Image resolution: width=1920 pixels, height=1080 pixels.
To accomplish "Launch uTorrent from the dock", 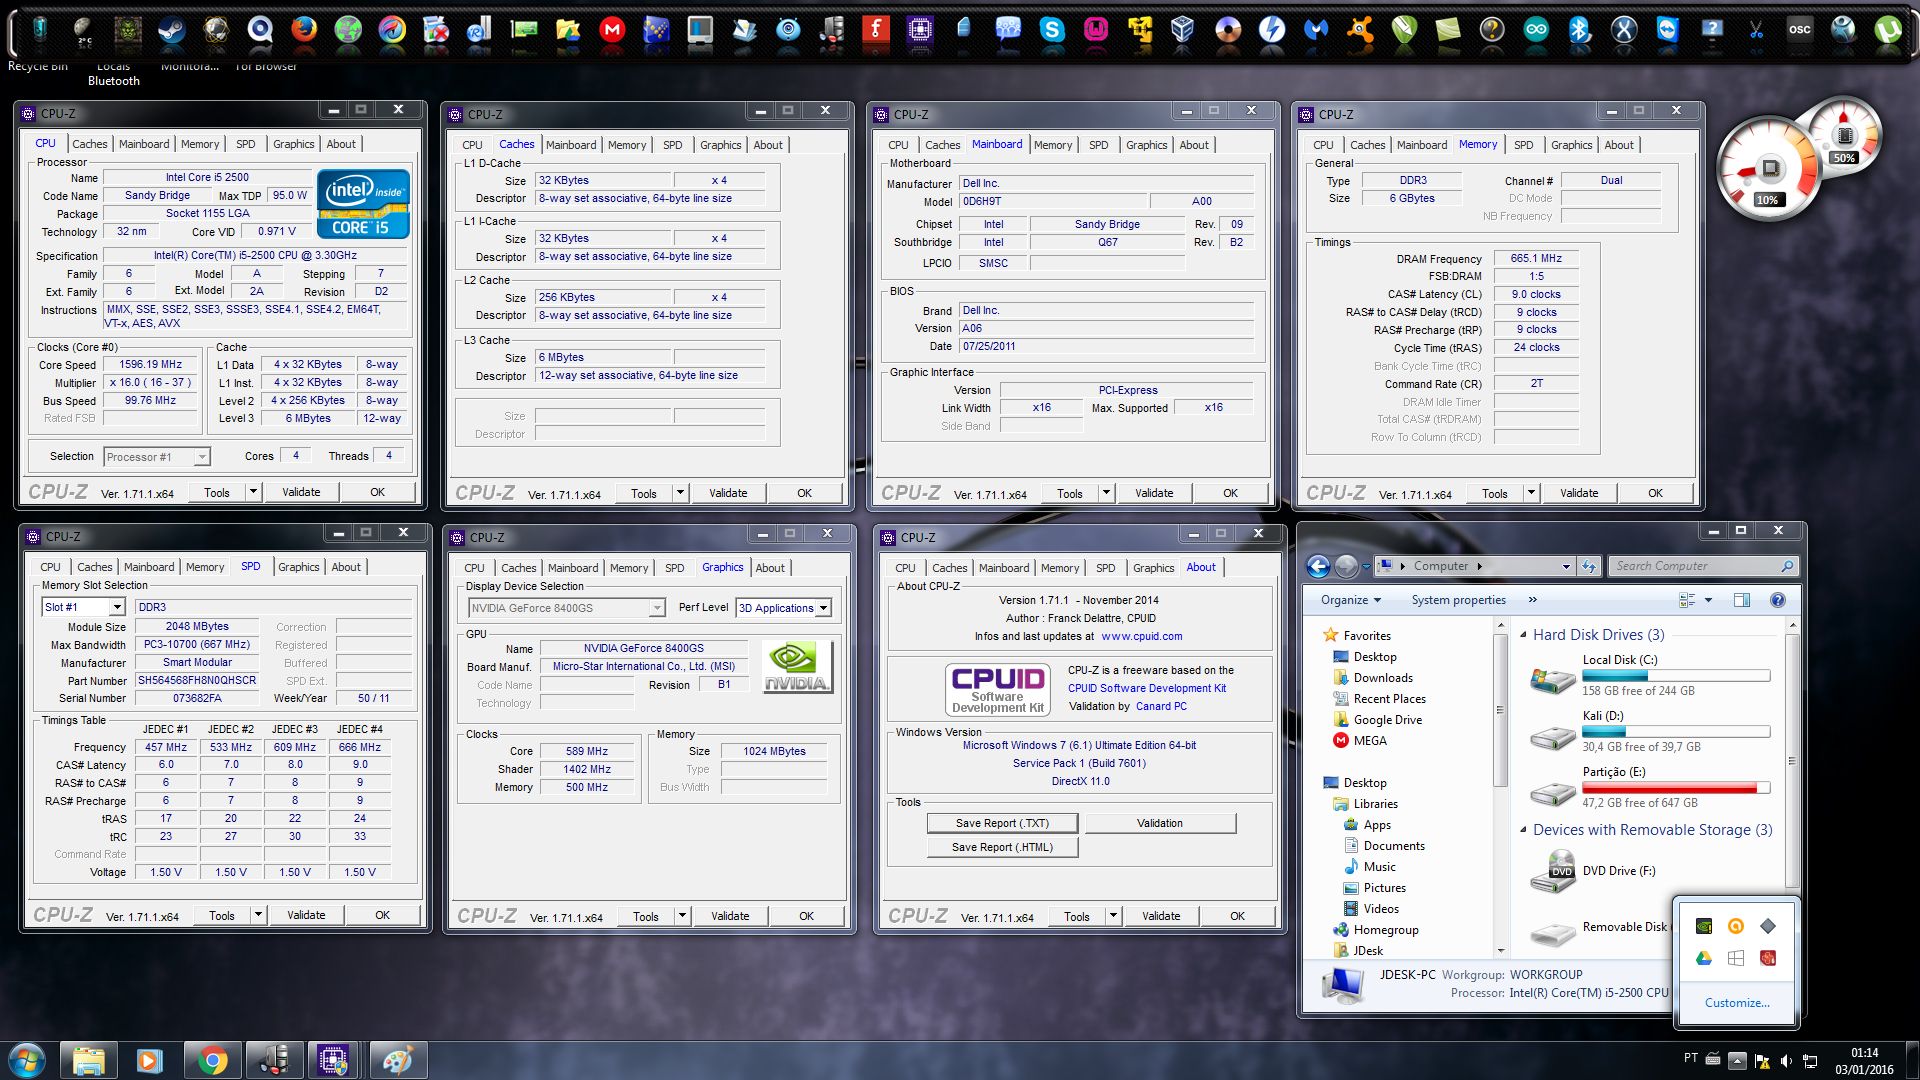I will click(x=1888, y=30).
